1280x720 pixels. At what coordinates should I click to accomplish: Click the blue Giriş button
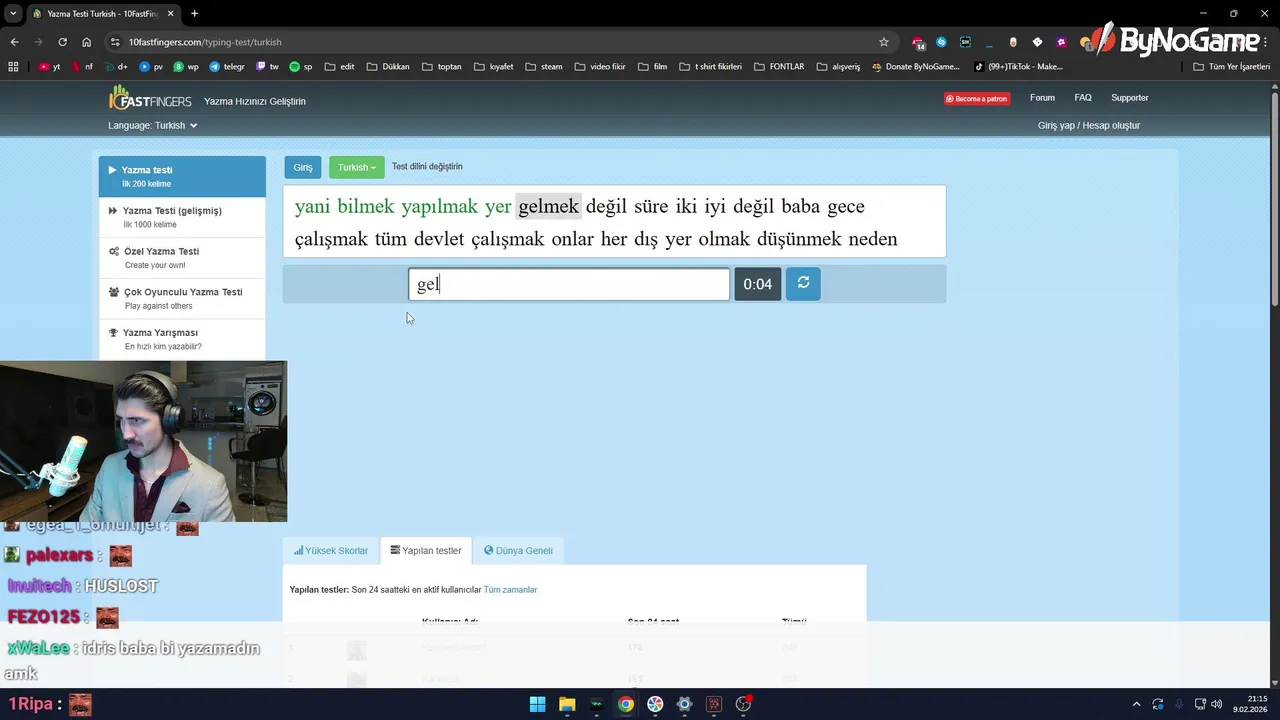[303, 167]
